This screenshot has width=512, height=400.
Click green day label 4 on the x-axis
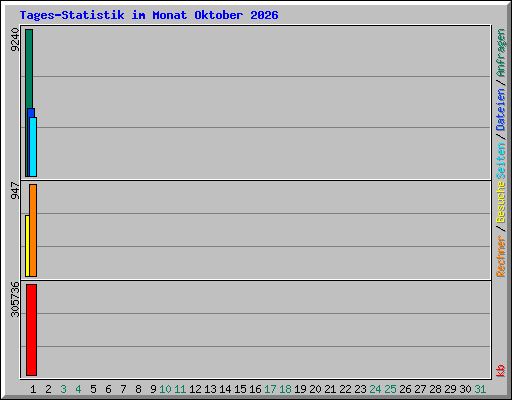coord(78,389)
